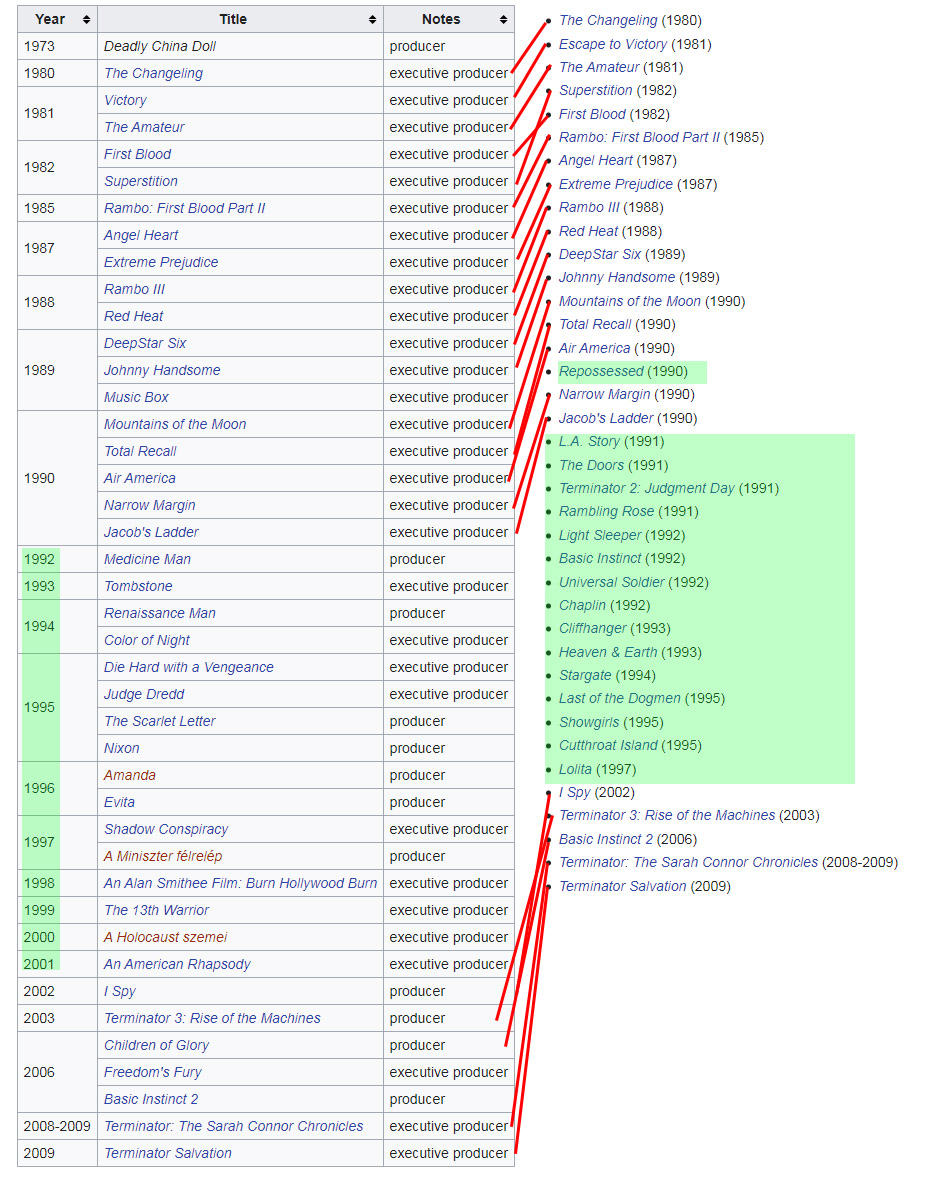The height and width of the screenshot is (1183, 934).
Task: Open The 13th Warrior link
Action: (x=156, y=911)
